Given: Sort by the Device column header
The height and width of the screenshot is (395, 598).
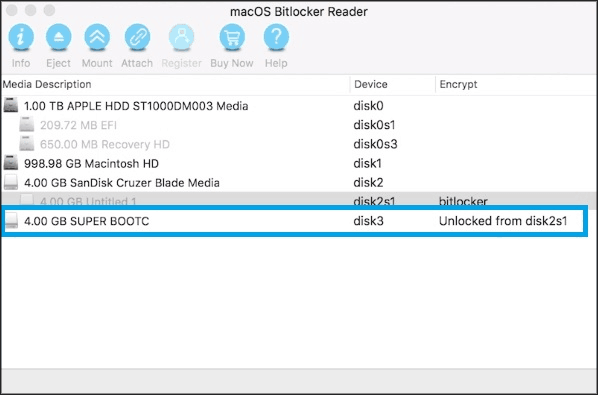Looking at the screenshot, I should [371, 84].
